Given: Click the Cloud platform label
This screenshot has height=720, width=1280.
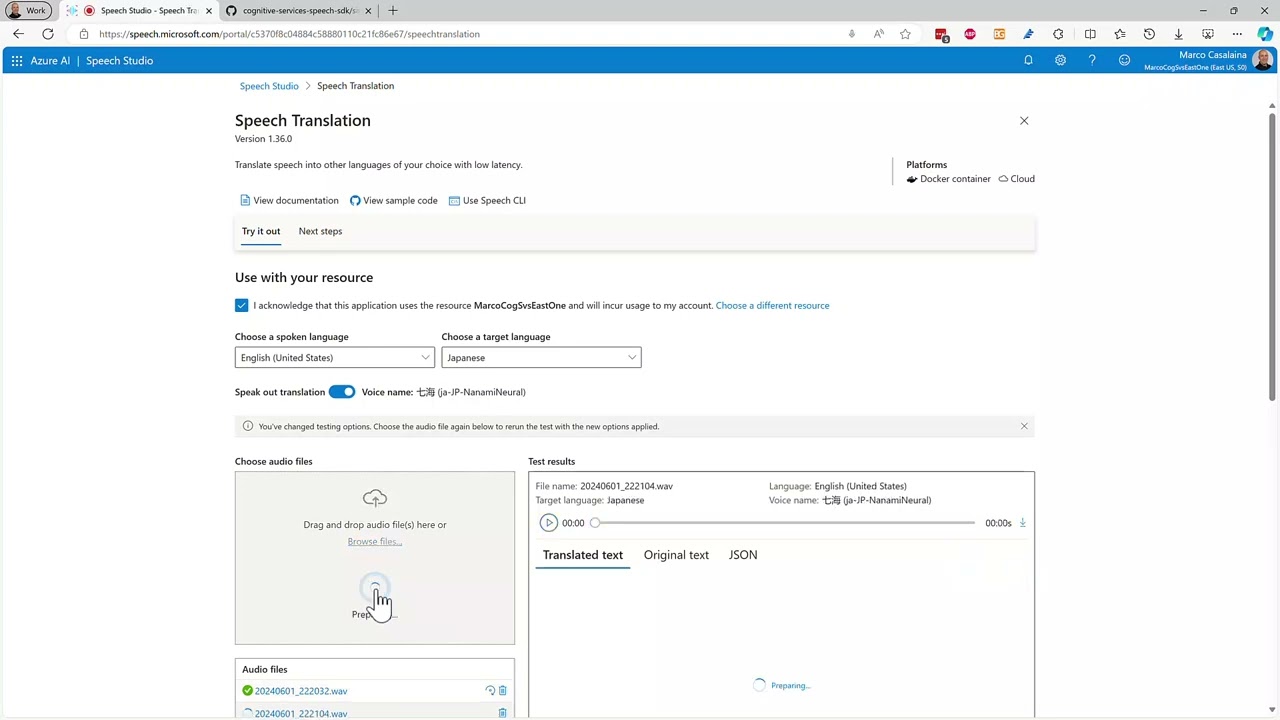Looking at the screenshot, I should pyautogui.click(x=1016, y=179).
